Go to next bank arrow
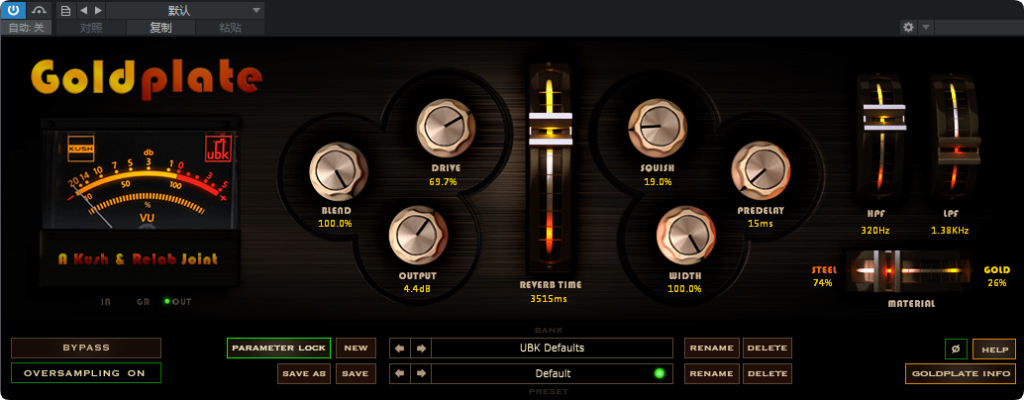Image resolution: width=1024 pixels, height=400 pixels. point(421,348)
